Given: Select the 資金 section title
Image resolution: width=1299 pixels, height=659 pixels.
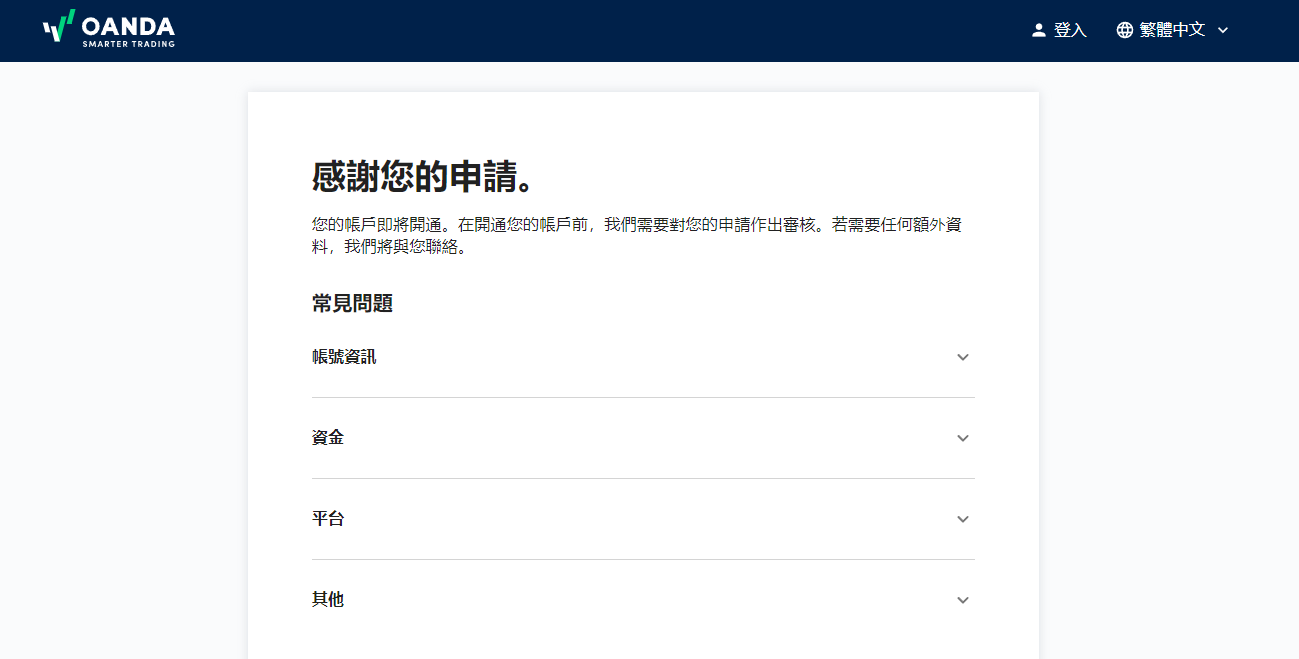Looking at the screenshot, I should [x=328, y=438].
